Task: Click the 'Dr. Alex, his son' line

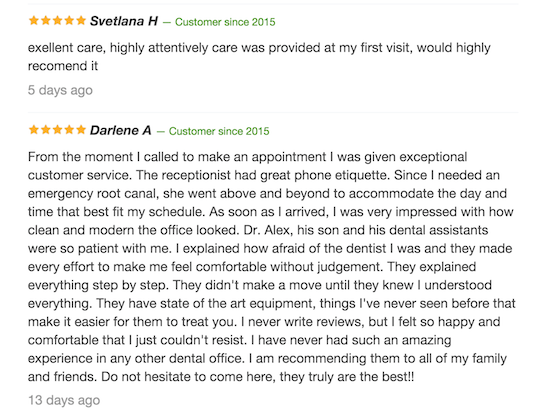Action: click(258, 230)
